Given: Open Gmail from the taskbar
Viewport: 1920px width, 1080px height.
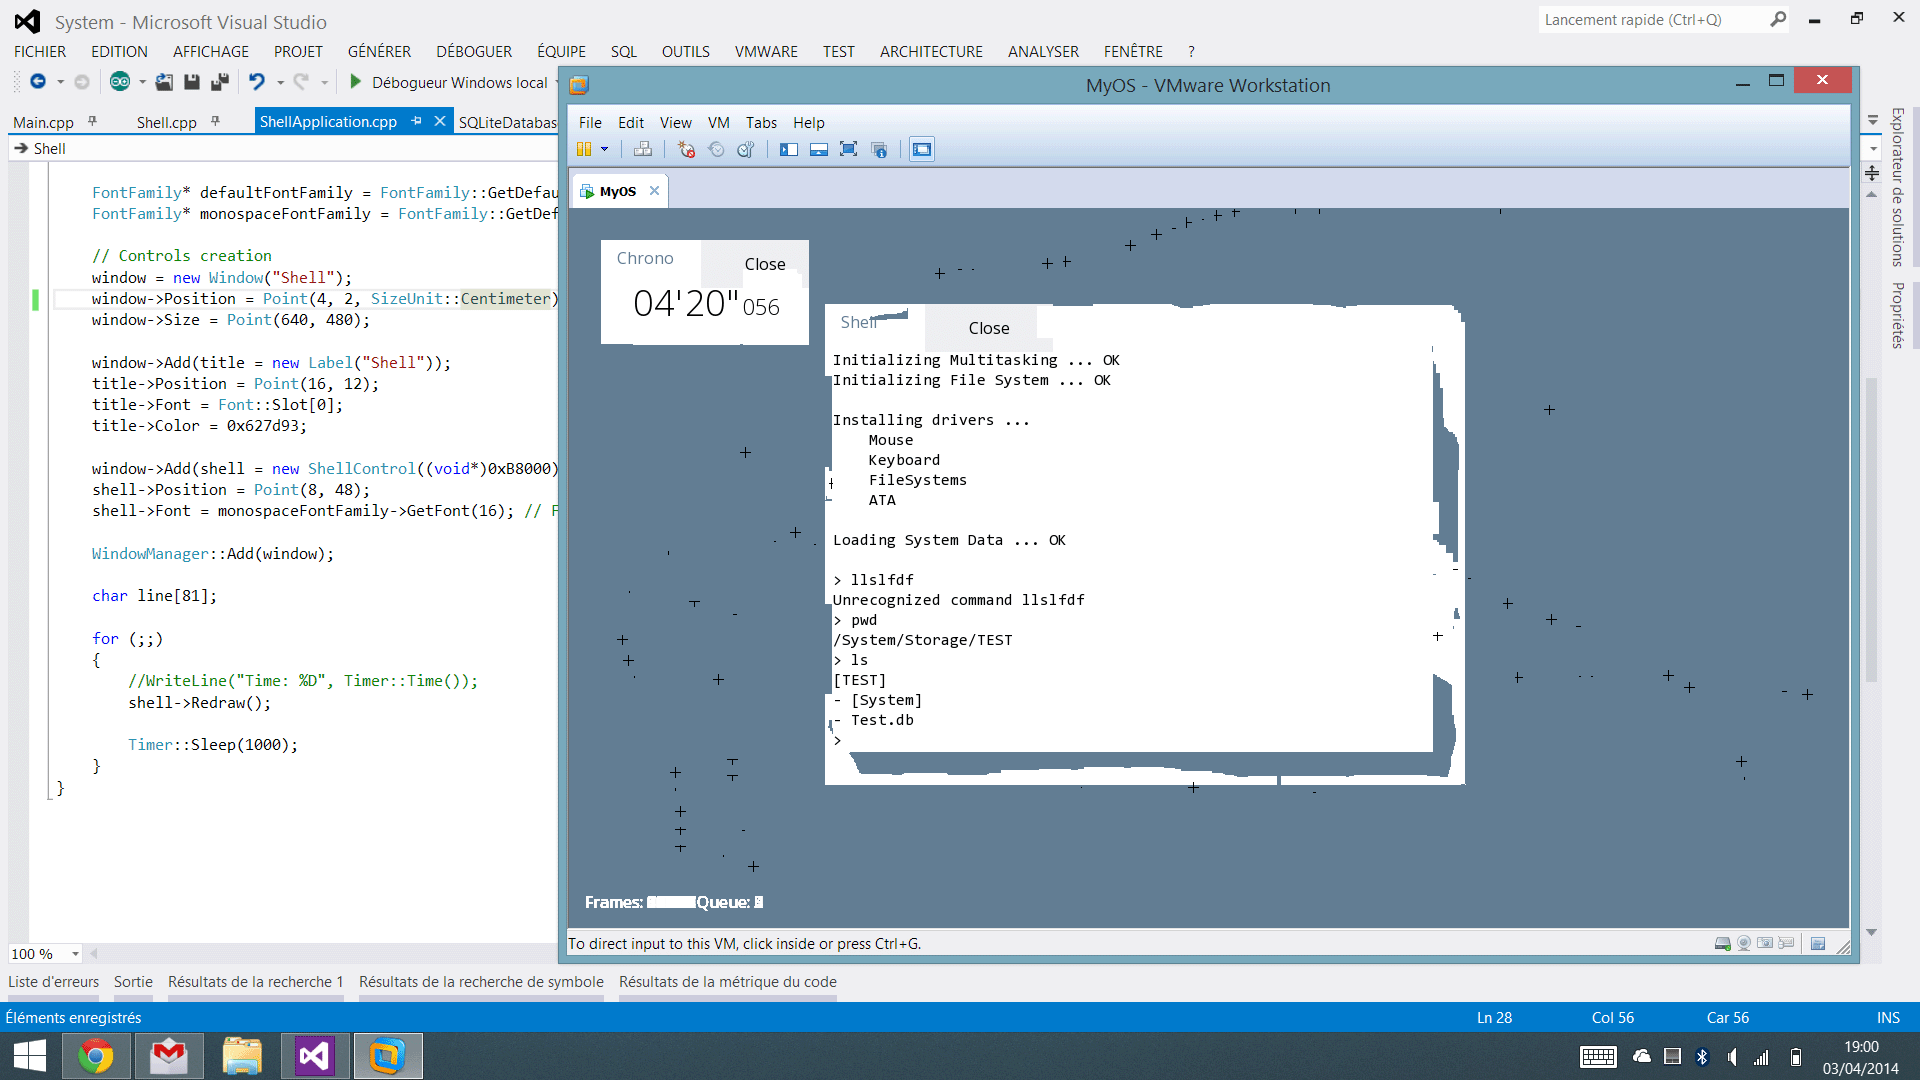Looking at the screenshot, I should (x=169, y=1056).
